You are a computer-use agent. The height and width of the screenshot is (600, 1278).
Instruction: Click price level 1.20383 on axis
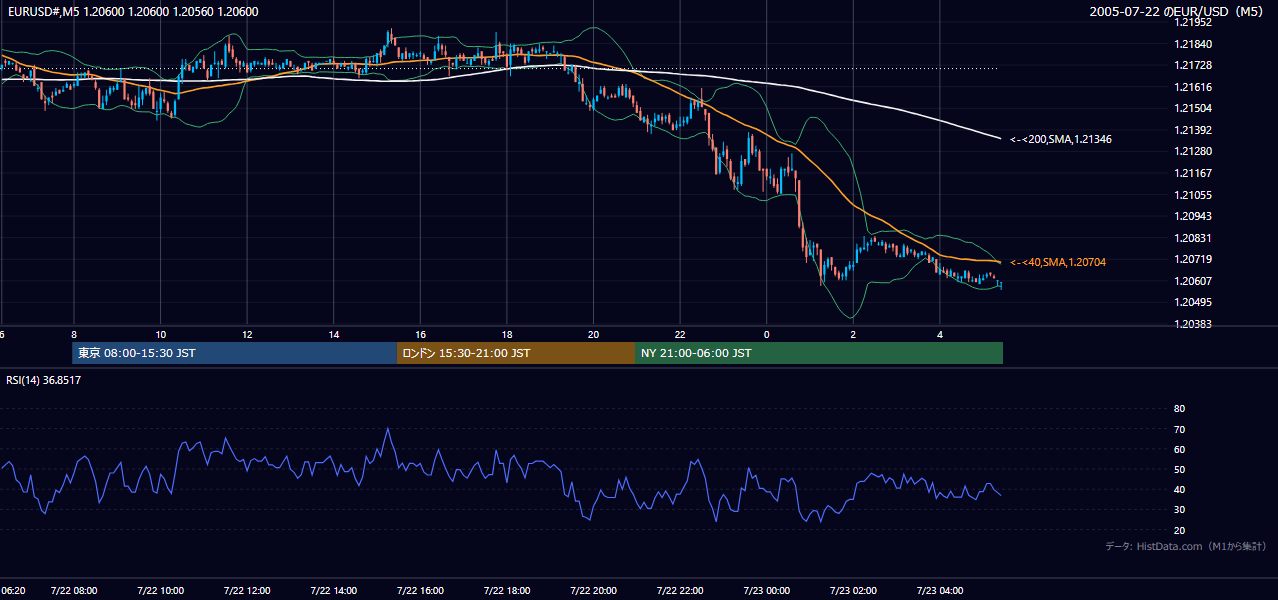point(1192,324)
